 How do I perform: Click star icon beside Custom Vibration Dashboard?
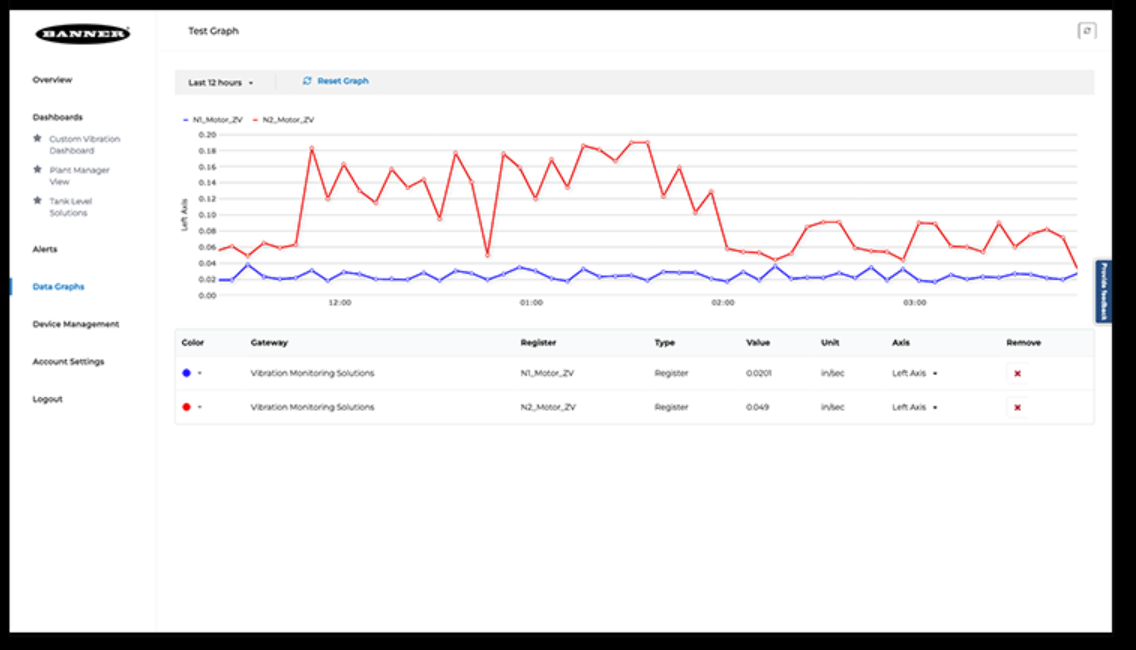pos(38,139)
